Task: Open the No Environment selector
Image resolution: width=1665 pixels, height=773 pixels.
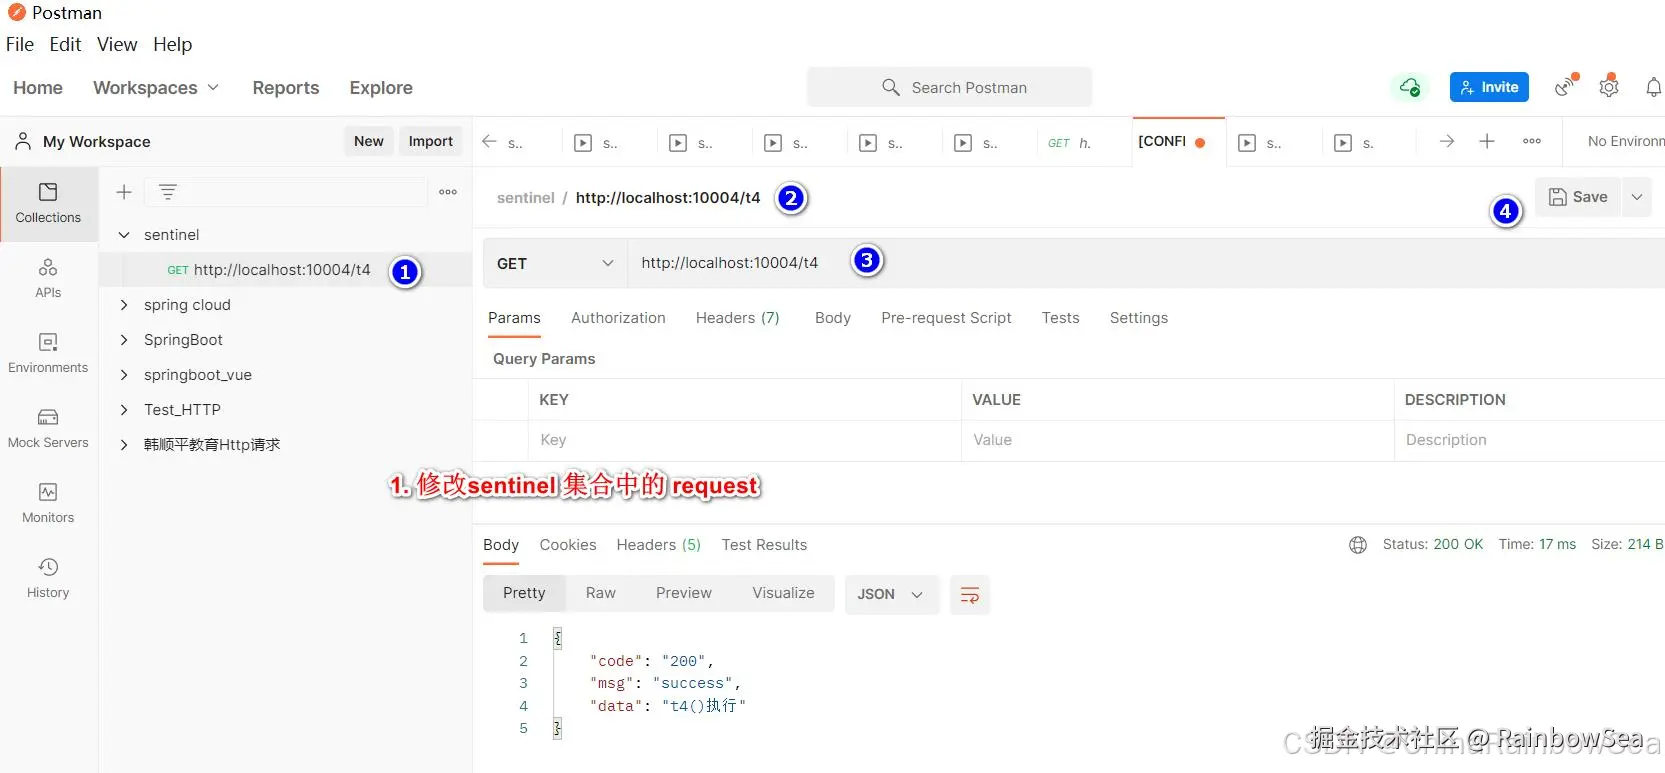Action: tap(1625, 142)
